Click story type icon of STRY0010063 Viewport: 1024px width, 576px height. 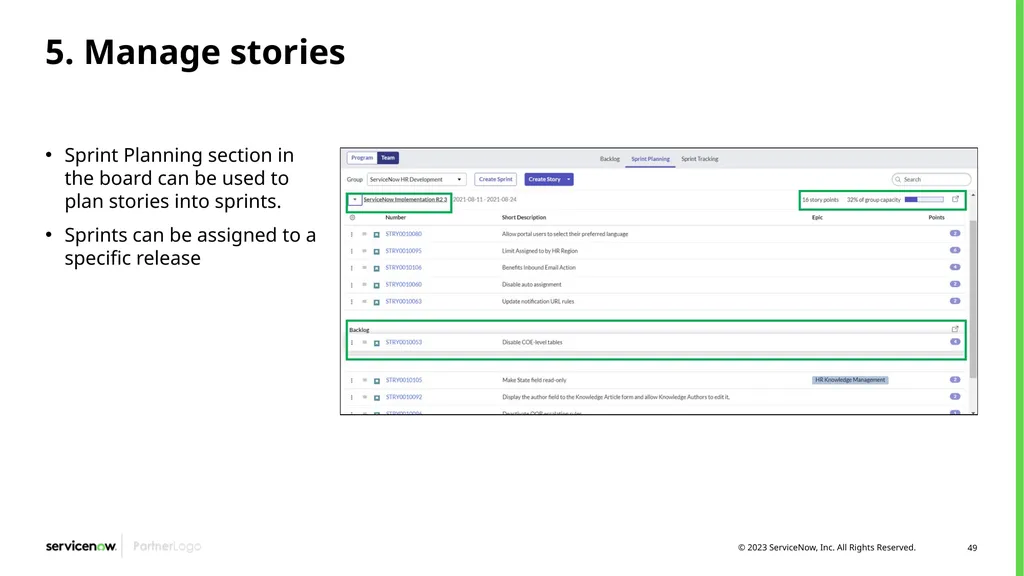[377, 302]
